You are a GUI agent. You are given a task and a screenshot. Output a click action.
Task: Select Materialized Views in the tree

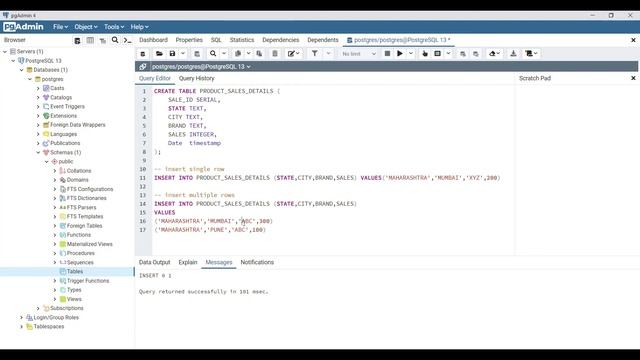click(x=89, y=244)
